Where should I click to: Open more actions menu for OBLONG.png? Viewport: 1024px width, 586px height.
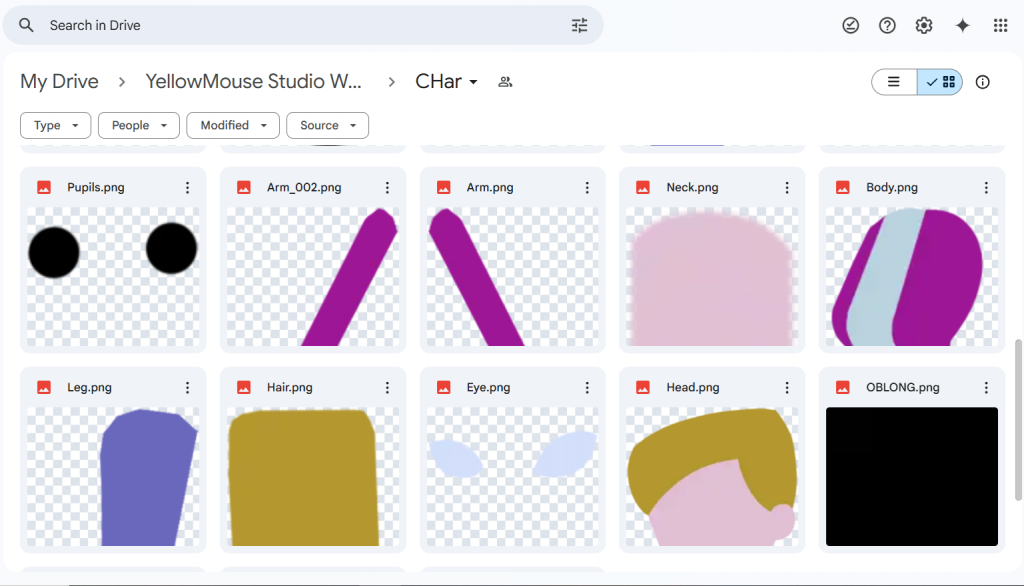pos(986,387)
